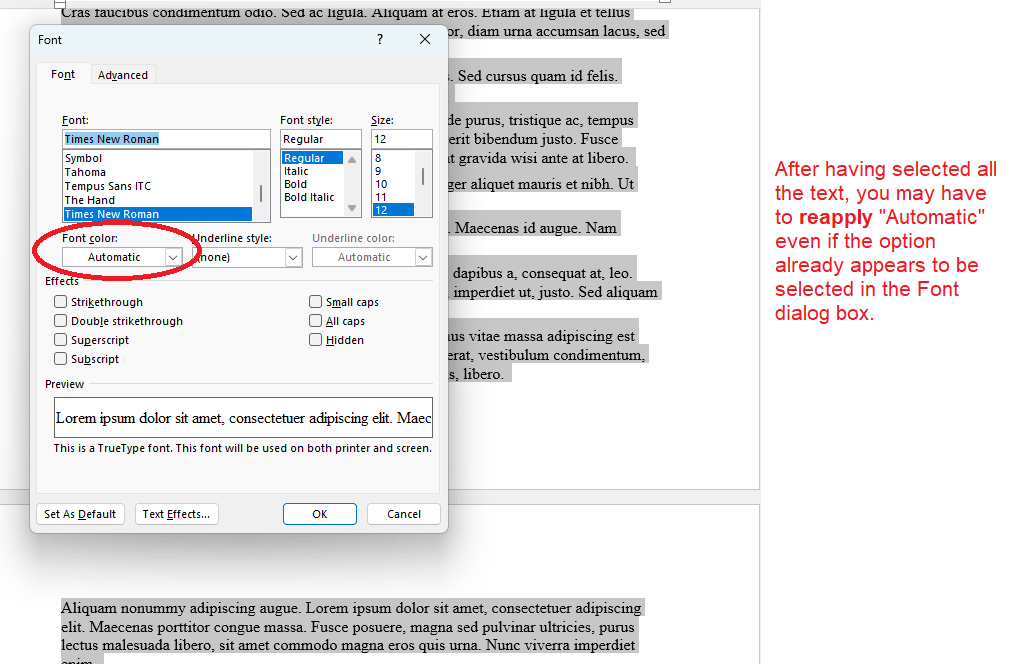1027x664 pixels.
Task: Cancel the Font dialog
Action: [x=403, y=514]
